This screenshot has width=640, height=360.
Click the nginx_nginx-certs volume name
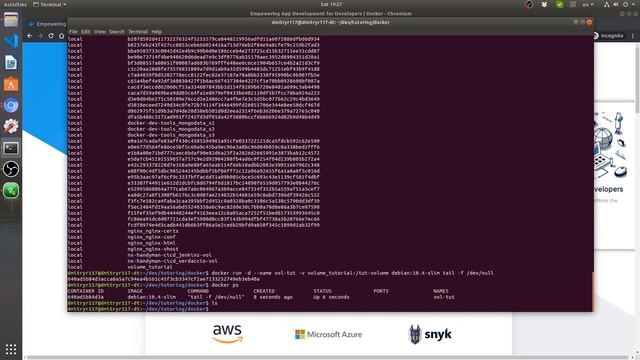[x=153, y=231]
